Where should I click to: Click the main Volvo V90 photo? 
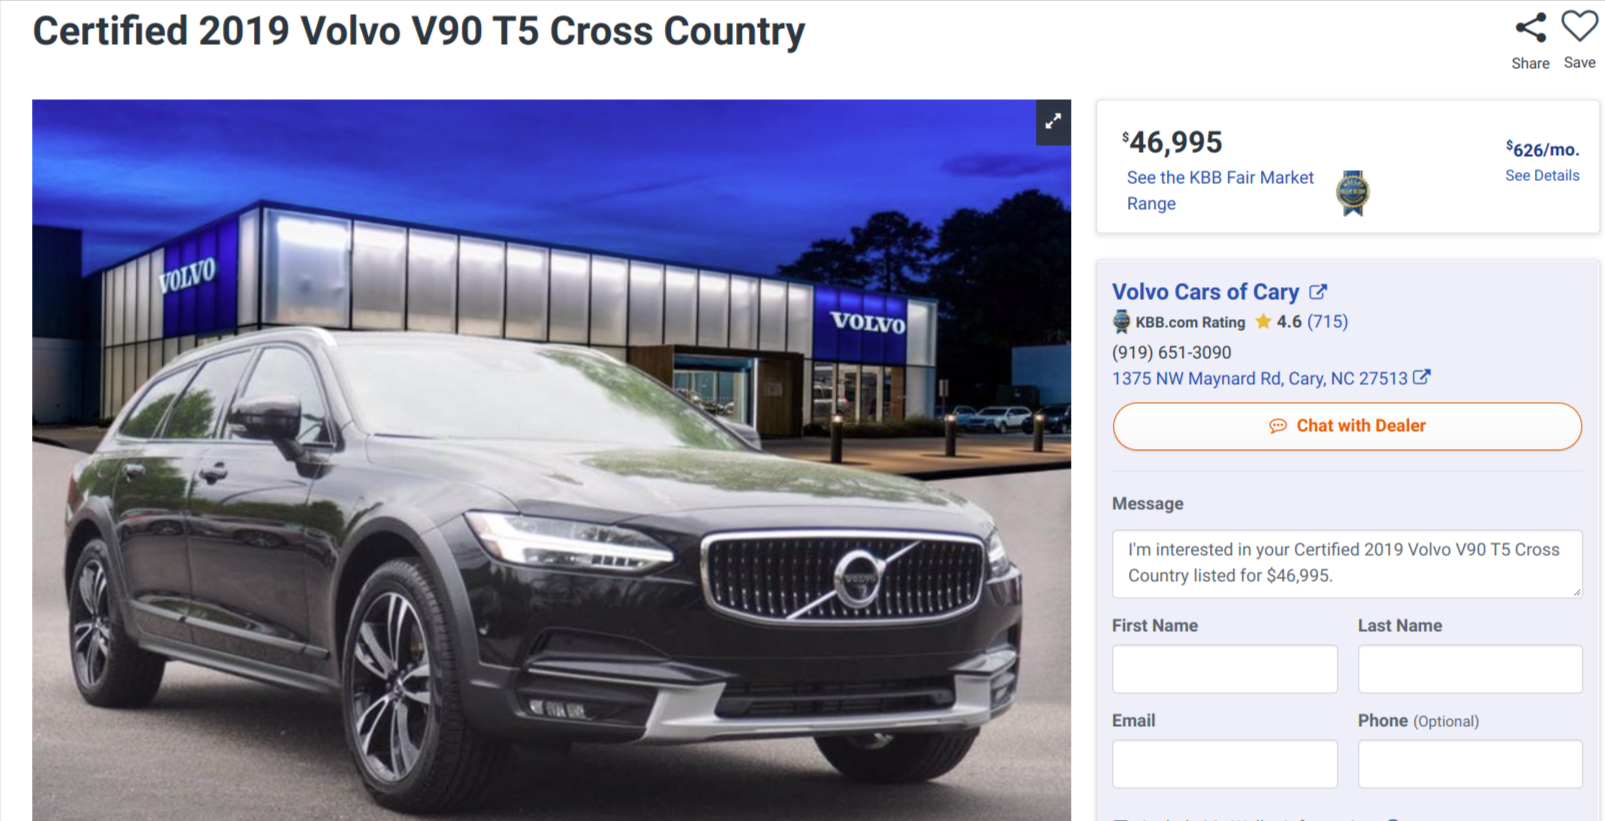coord(551,460)
